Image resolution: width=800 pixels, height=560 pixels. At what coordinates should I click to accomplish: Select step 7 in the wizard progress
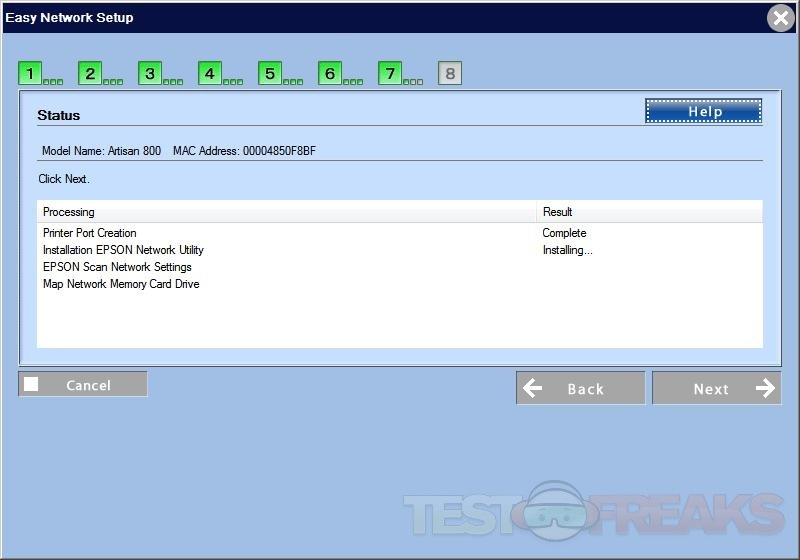pos(390,73)
